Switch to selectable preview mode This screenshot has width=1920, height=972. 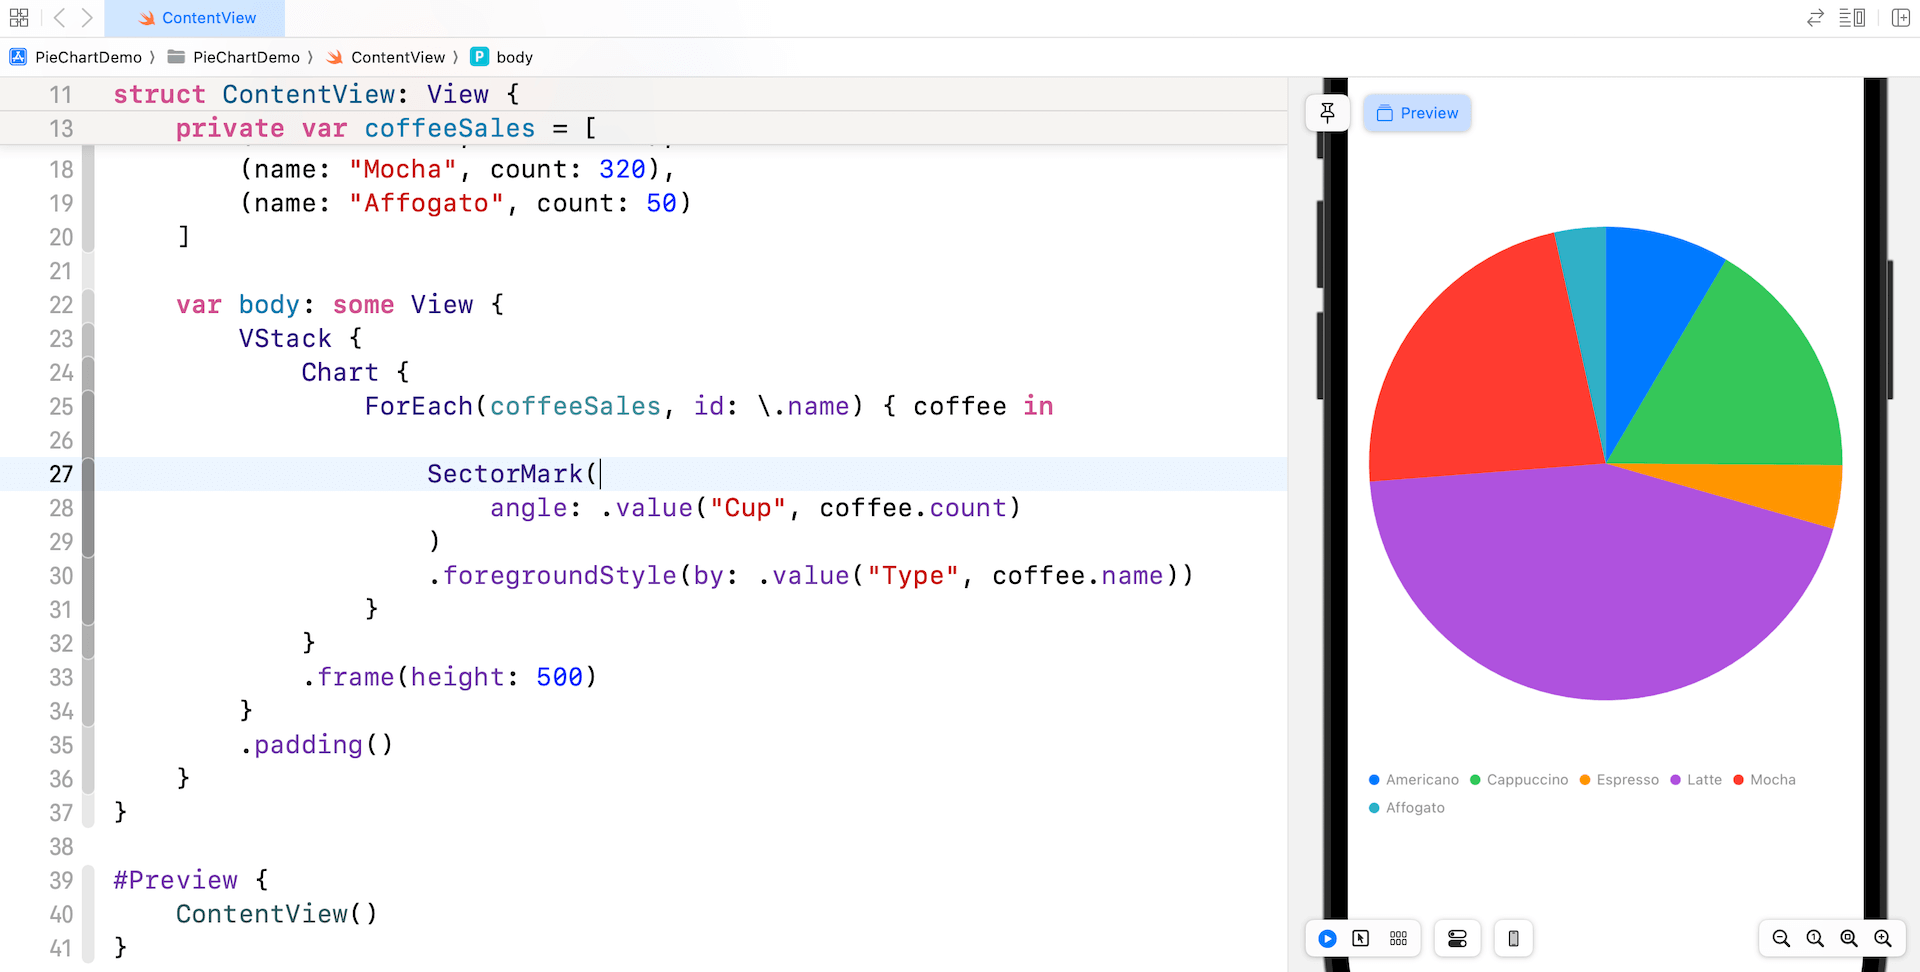[x=1361, y=938]
